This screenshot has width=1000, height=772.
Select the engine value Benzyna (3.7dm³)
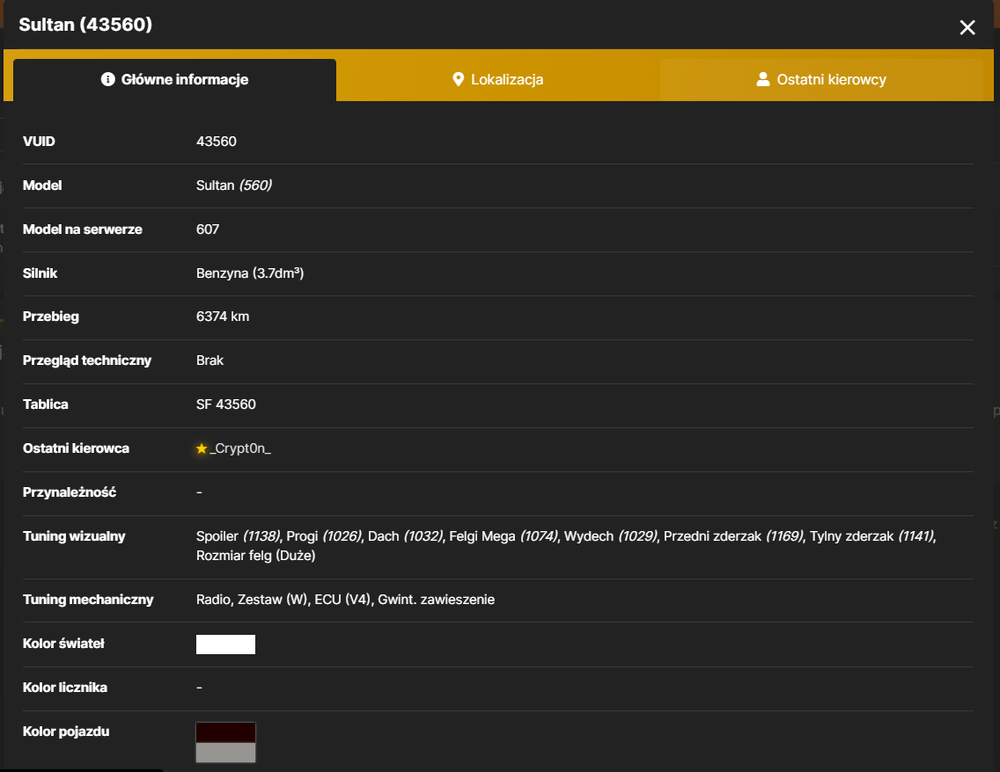pyautogui.click(x=250, y=273)
